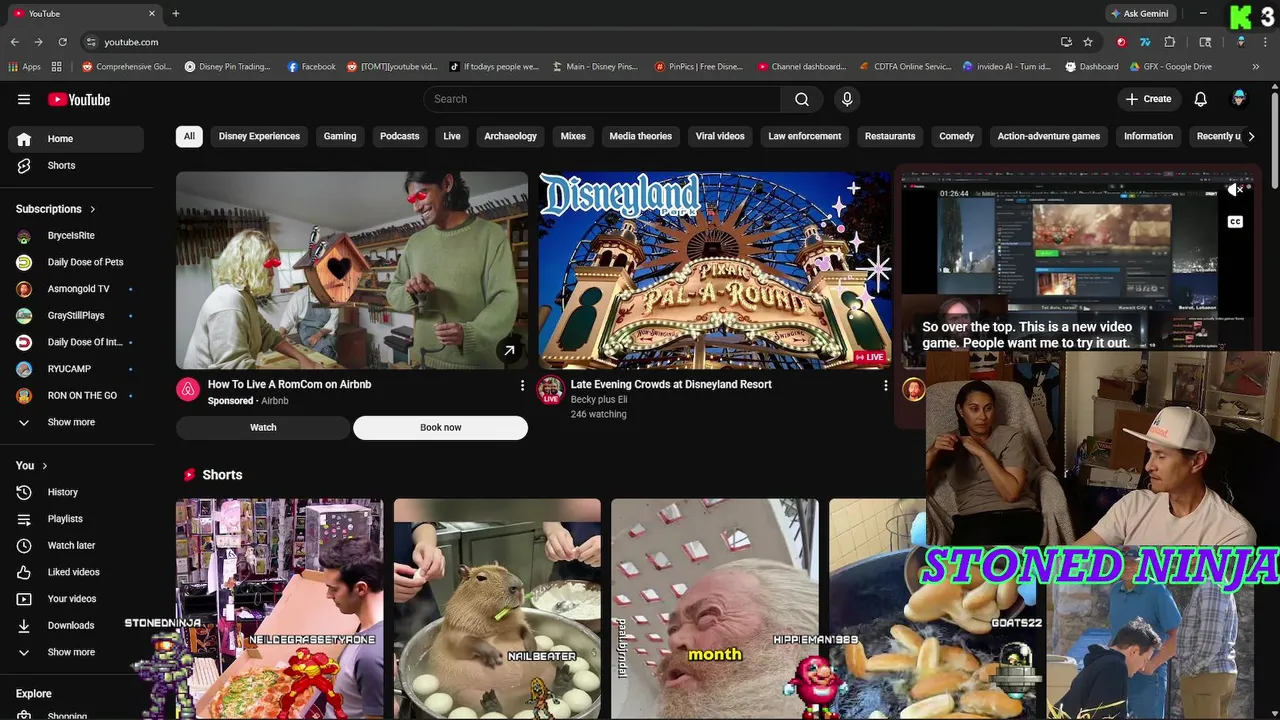Show more subscriptions in the sidebar
Screen dimensions: 1280x720
[76, 422]
